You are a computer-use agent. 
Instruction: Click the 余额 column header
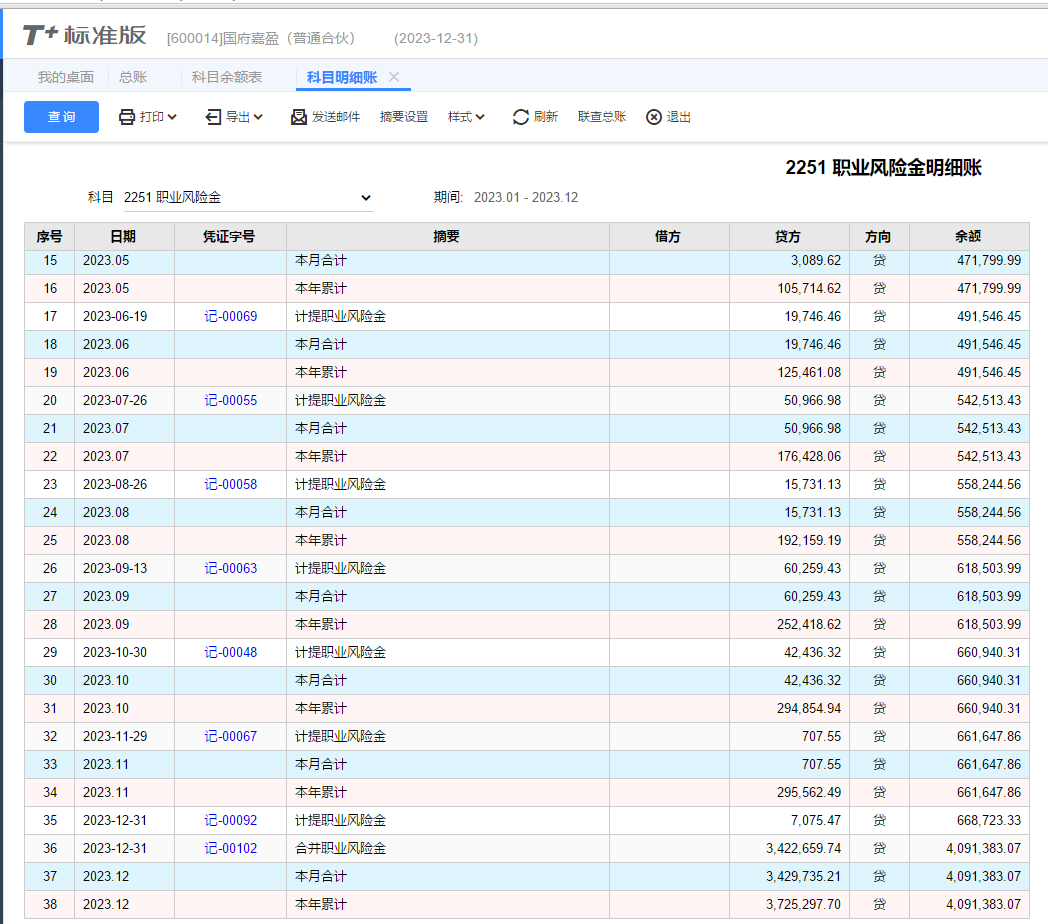click(968, 237)
